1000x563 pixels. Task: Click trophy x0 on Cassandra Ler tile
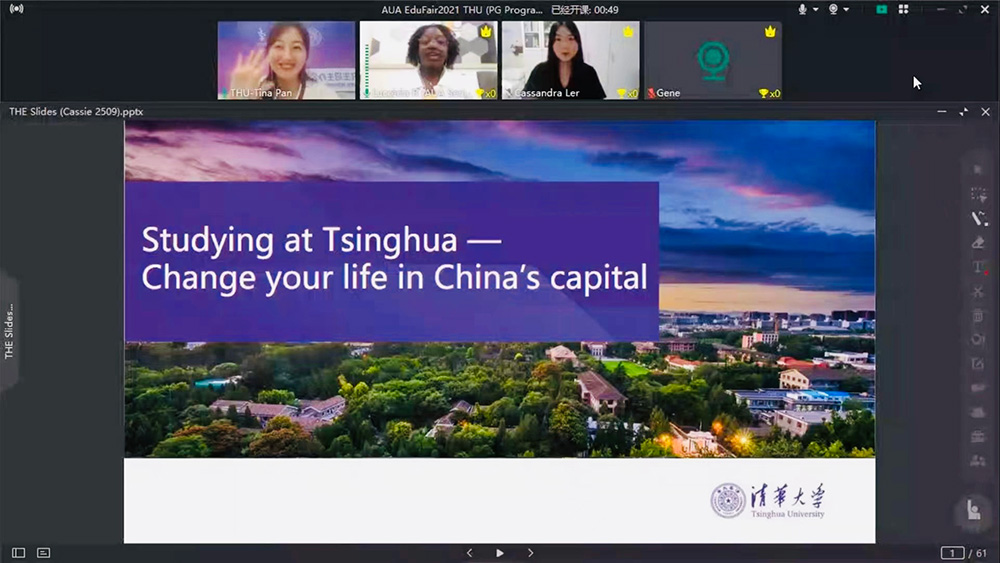click(x=627, y=93)
